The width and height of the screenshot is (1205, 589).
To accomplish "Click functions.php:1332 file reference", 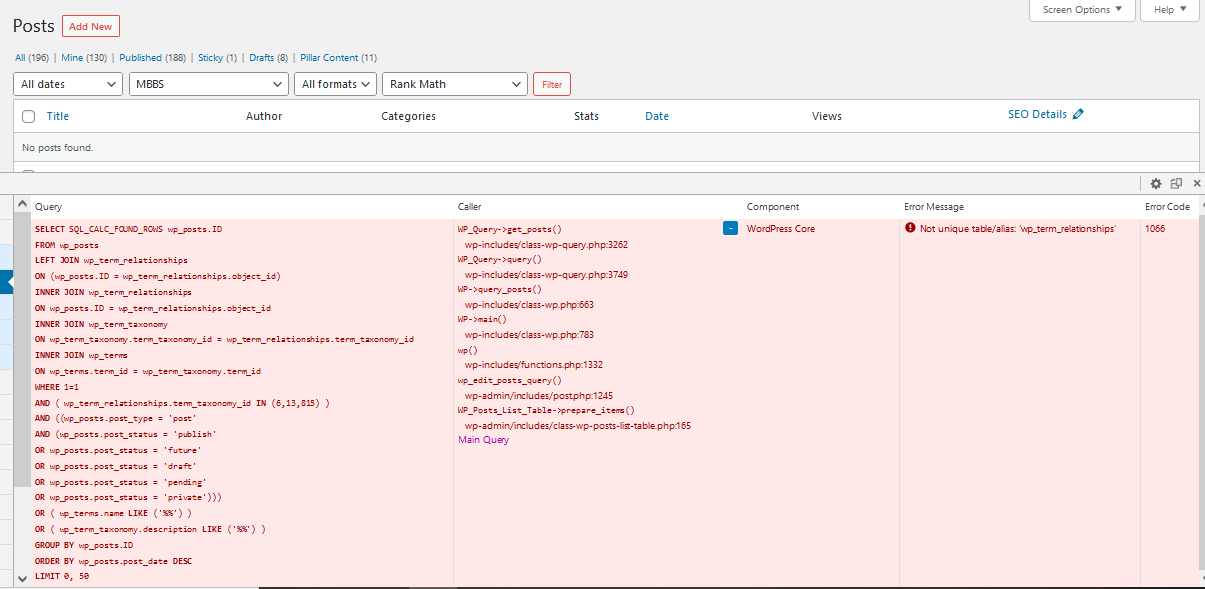I will click(x=534, y=365).
